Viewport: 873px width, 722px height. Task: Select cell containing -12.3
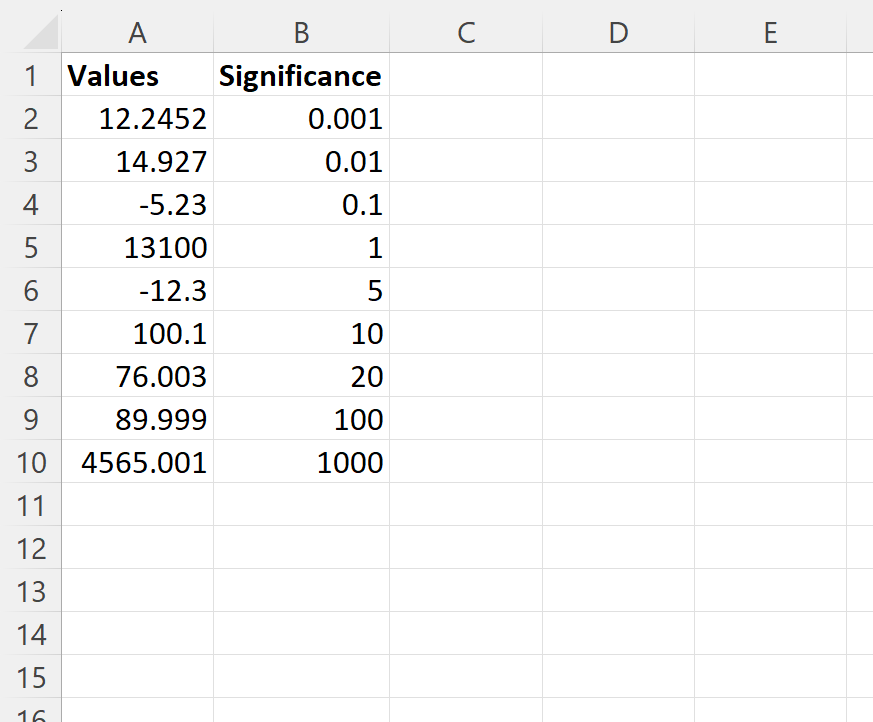138,289
